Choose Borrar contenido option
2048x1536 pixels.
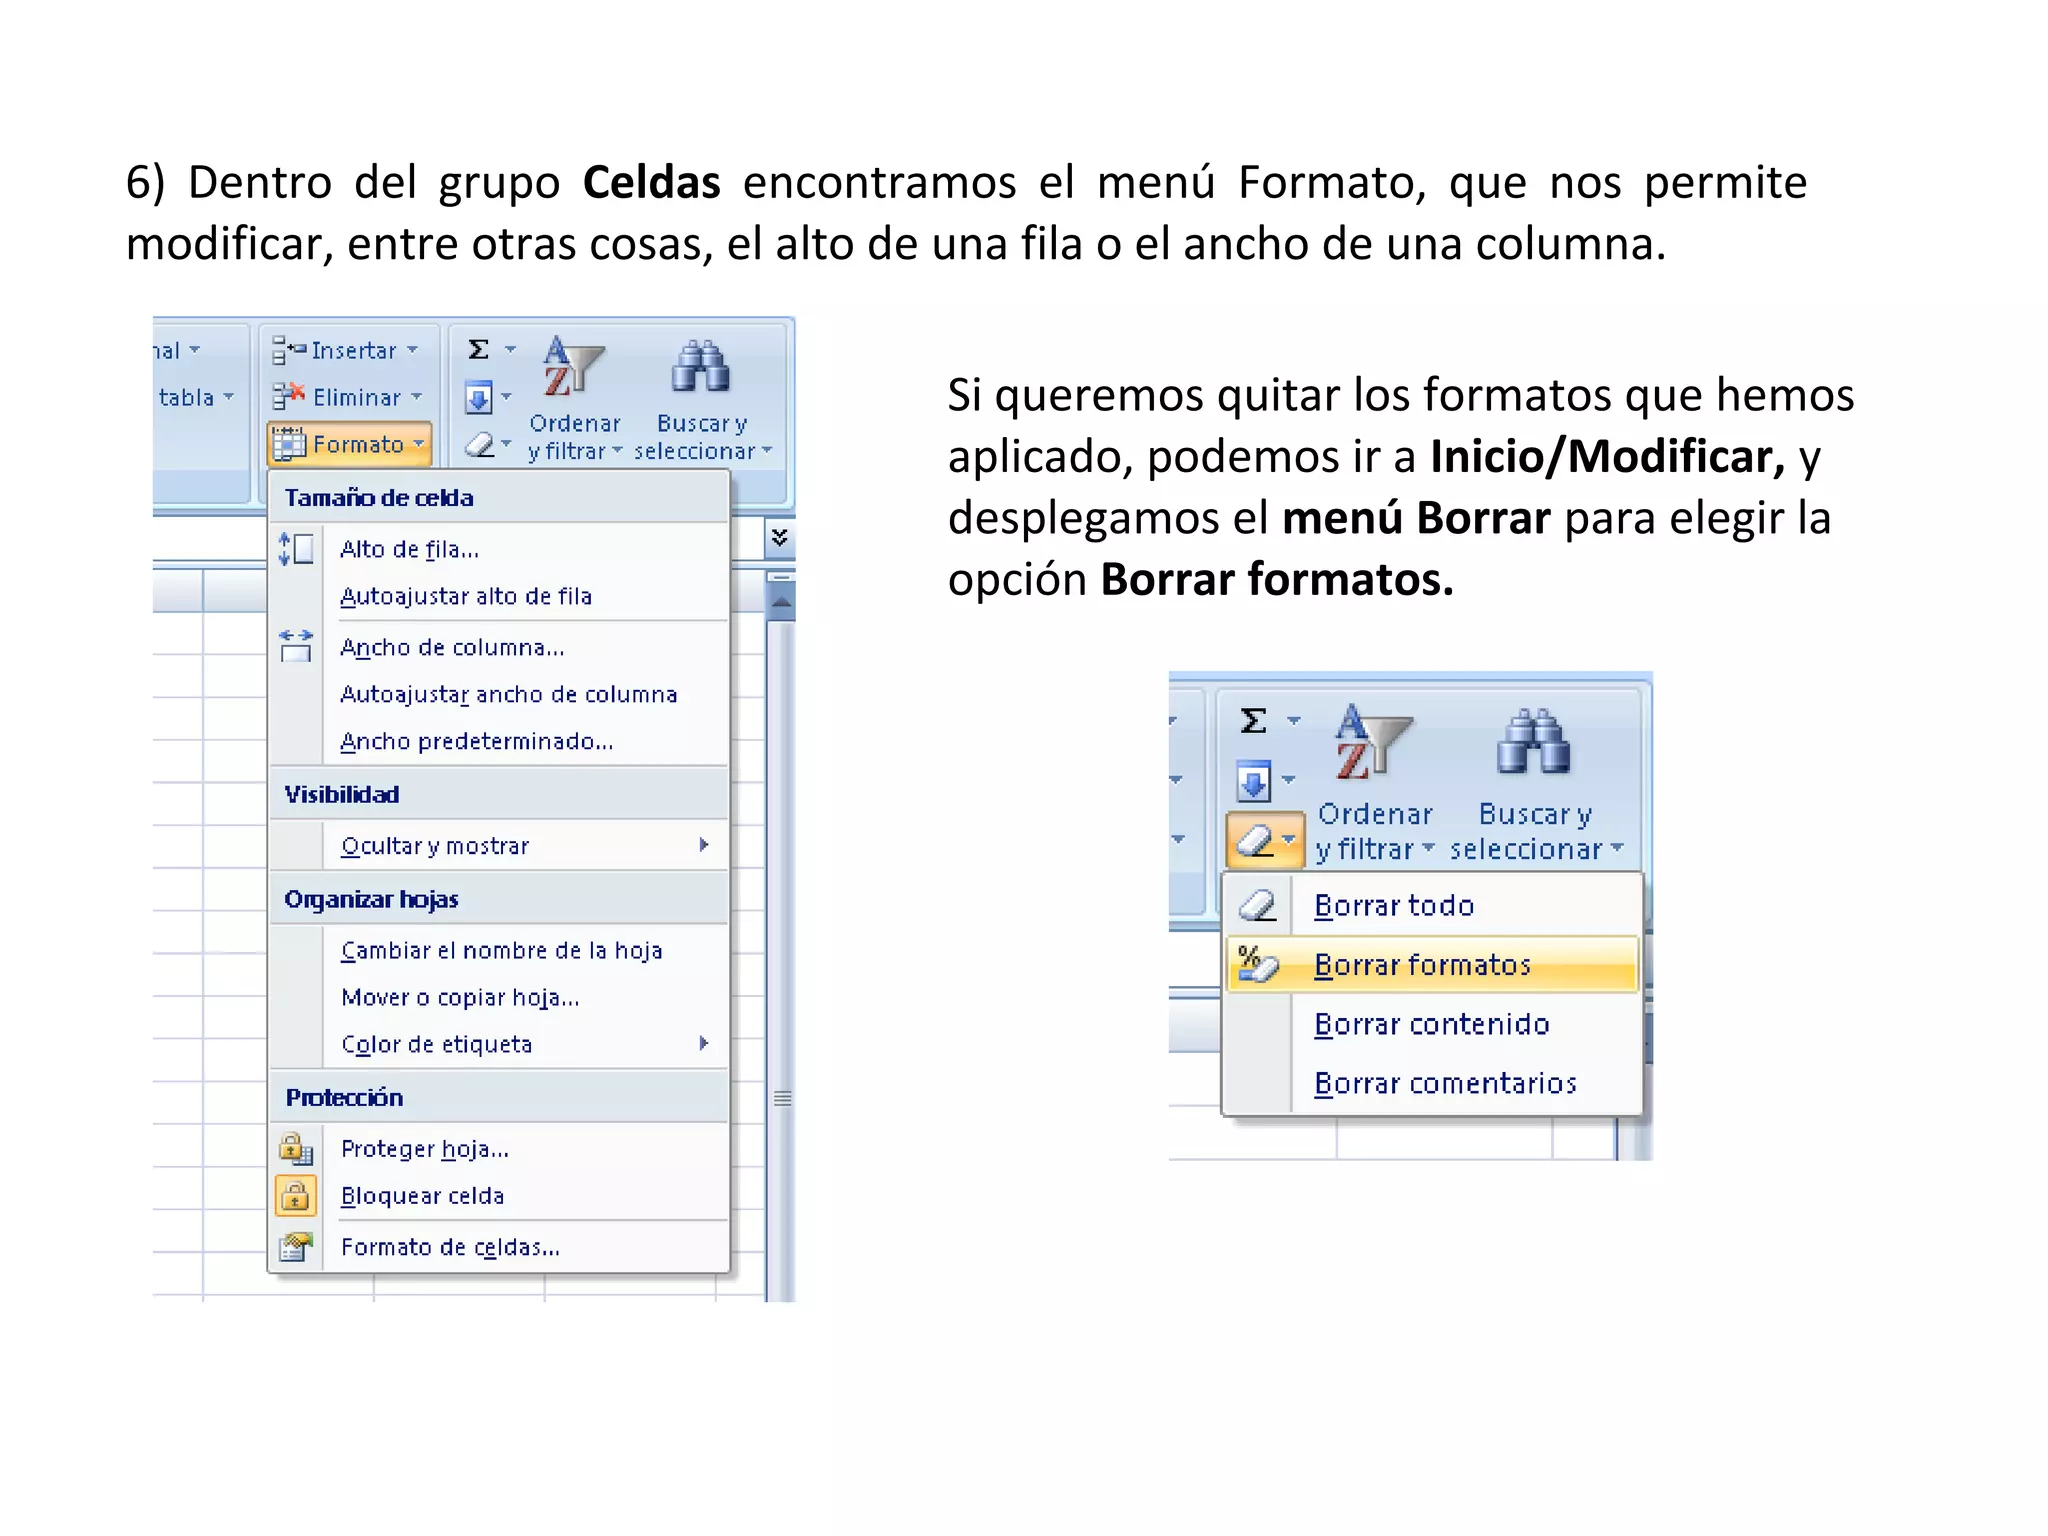click(1432, 1025)
